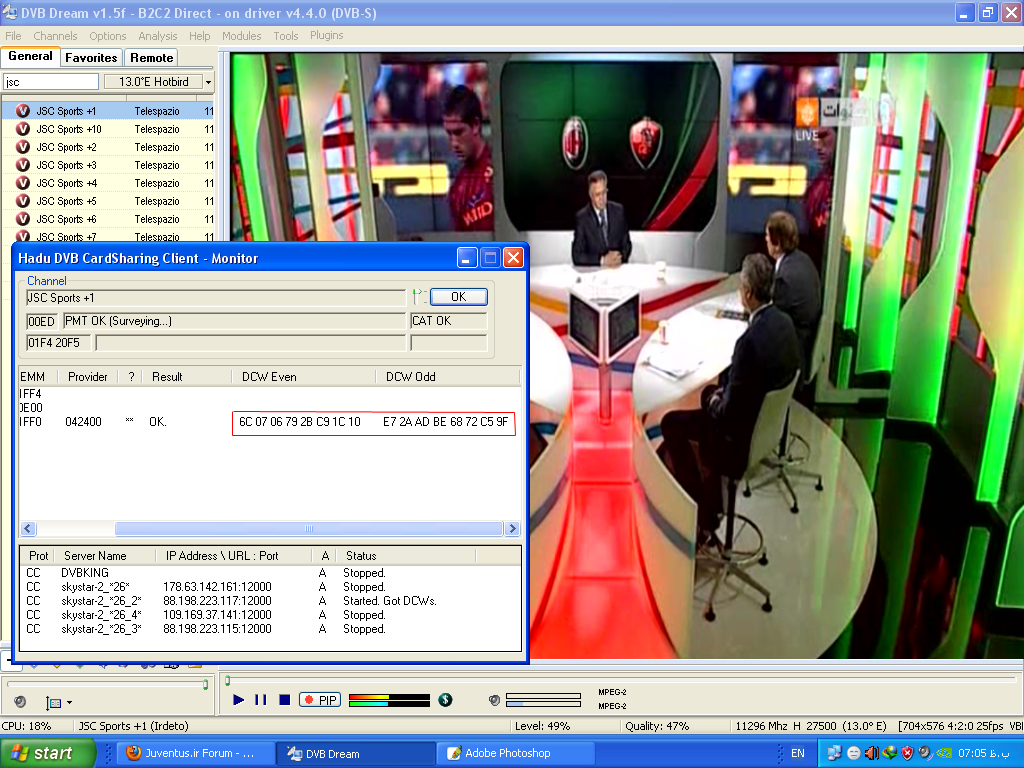Viewport: 1024px width, 768px height.
Task: Click the green dollar icon near signal meters
Action: (x=445, y=700)
